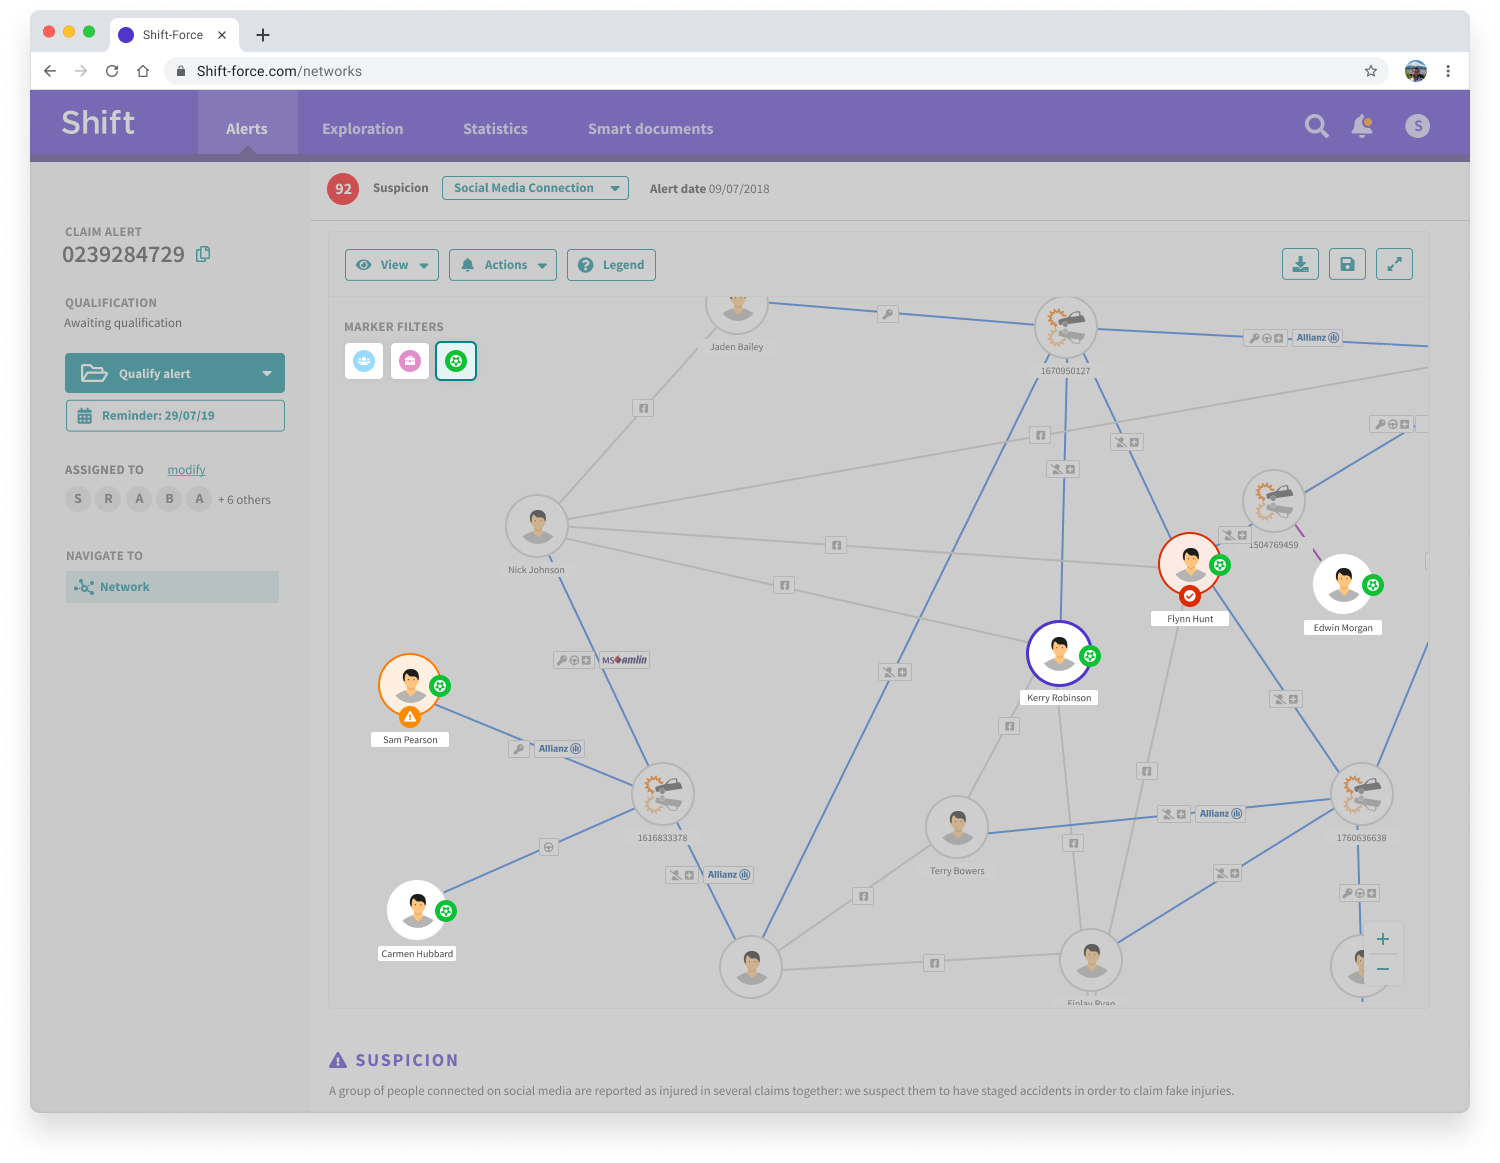The image size is (1500, 1163).
Task: Select claim node 1670950127
Action: click(x=1066, y=327)
